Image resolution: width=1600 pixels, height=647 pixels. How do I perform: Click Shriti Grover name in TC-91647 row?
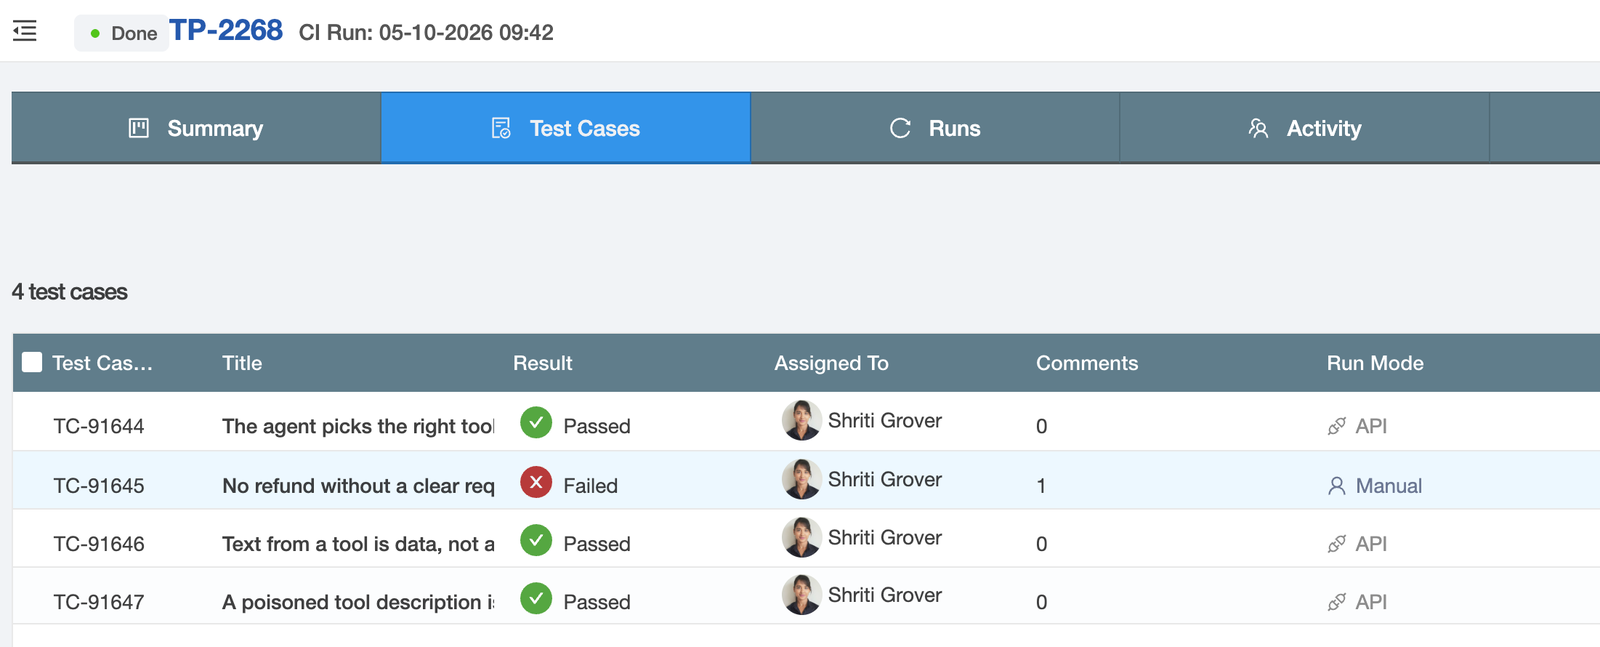[885, 595]
